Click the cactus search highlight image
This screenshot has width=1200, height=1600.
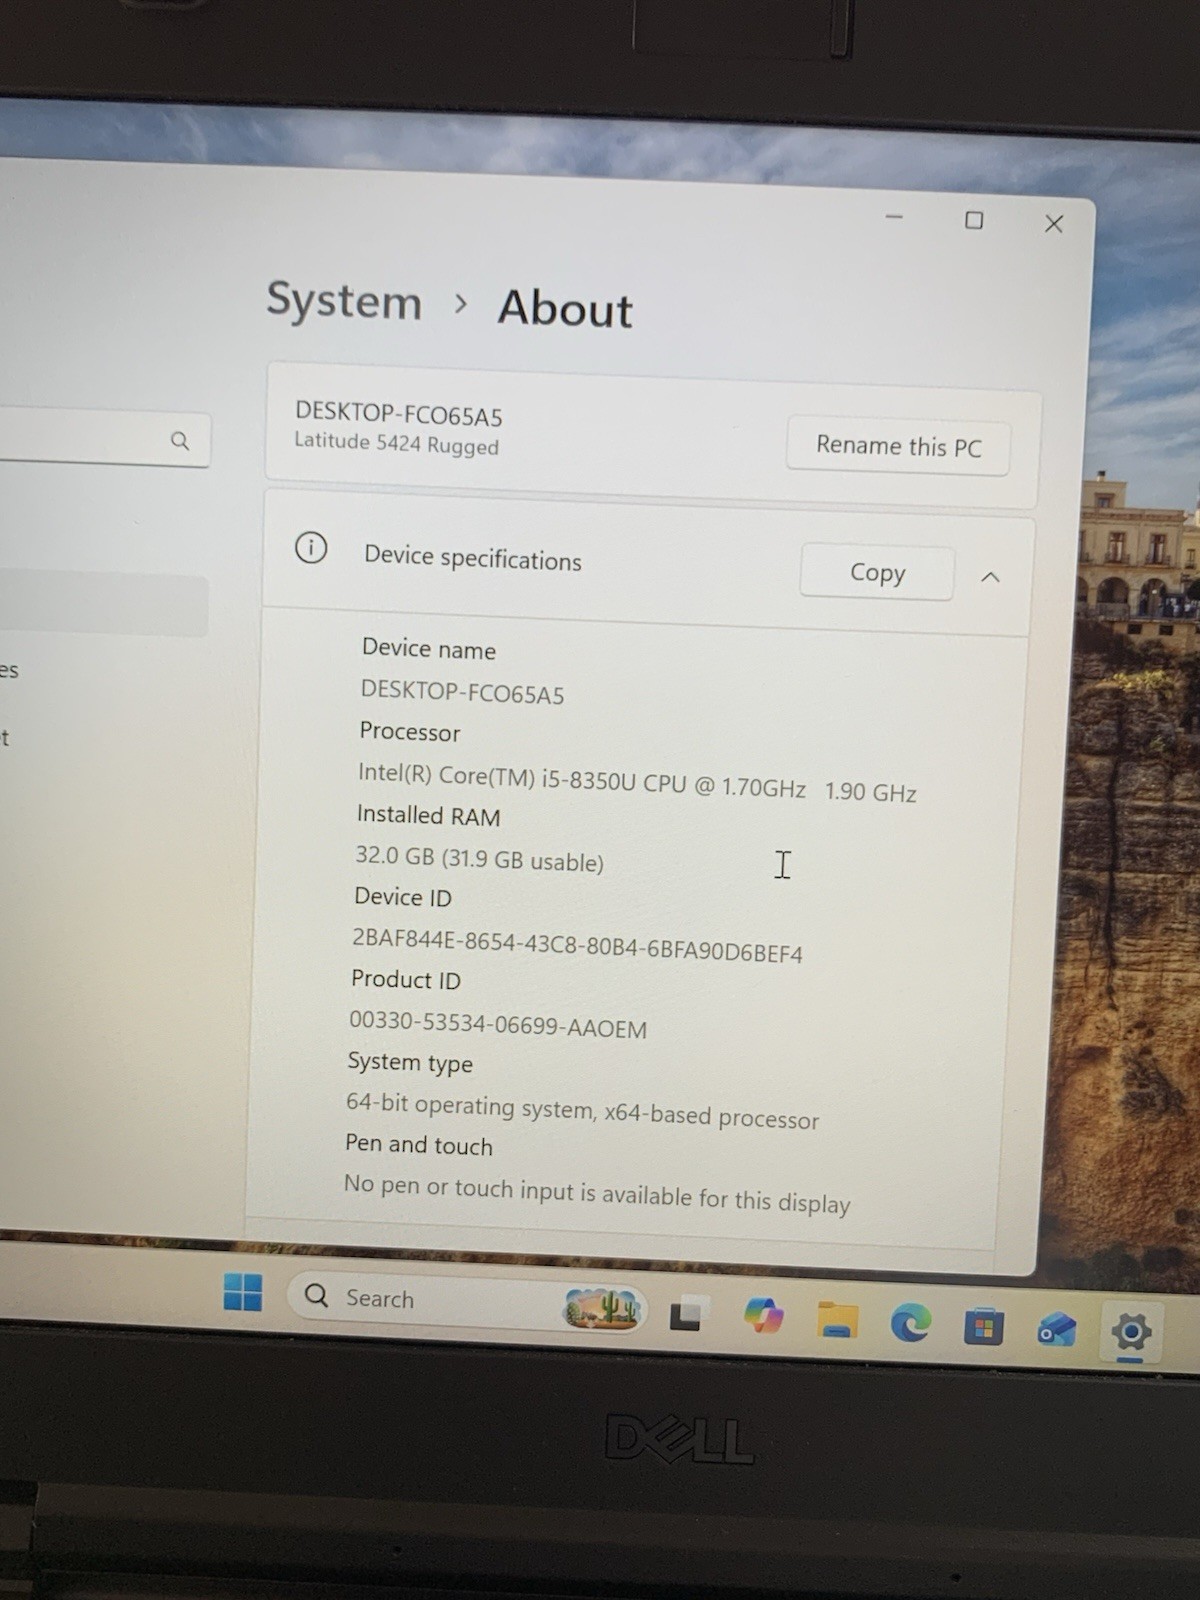pos(601,1307)
